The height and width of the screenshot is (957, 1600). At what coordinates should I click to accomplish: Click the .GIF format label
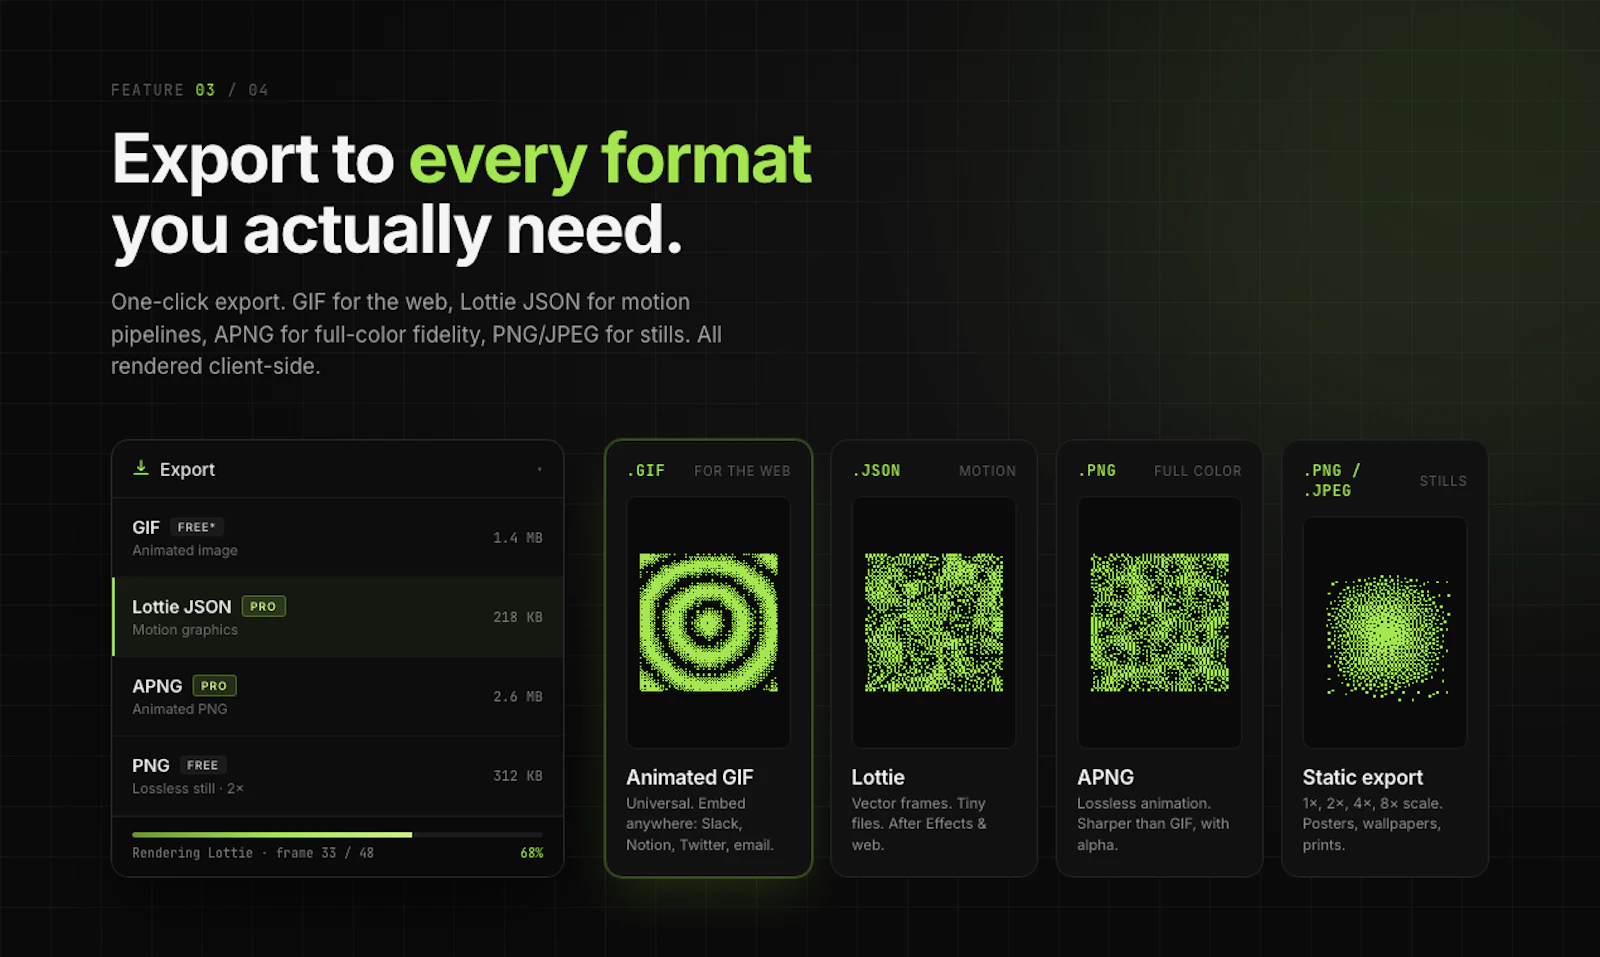(x=646, y=470)
